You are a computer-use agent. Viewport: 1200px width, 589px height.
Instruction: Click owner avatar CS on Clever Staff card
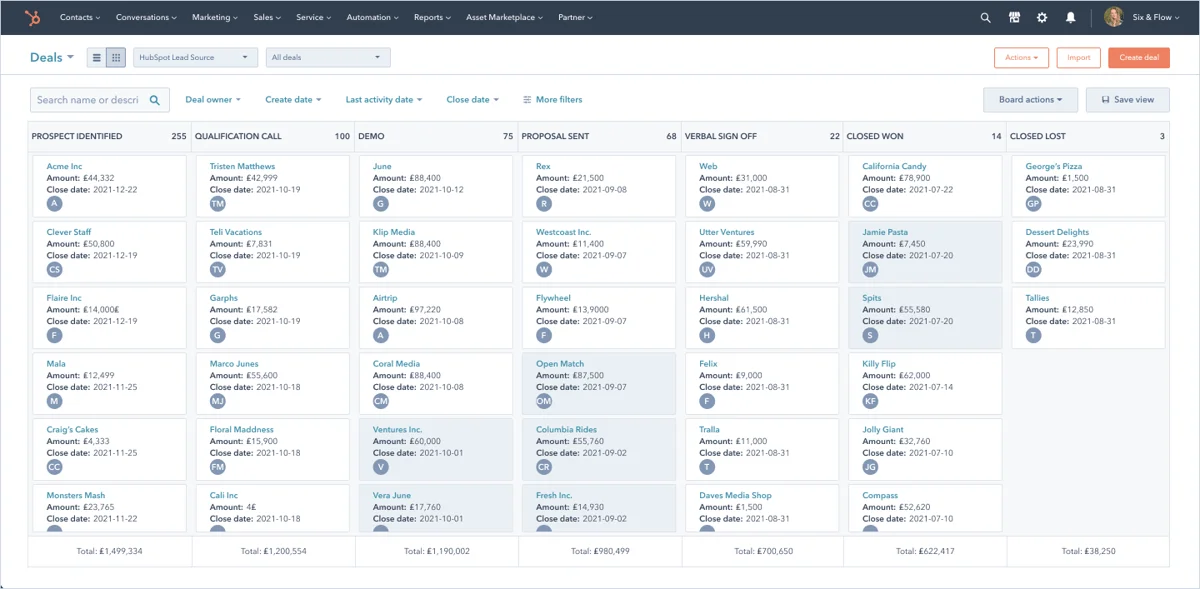(x=55, y=269)
